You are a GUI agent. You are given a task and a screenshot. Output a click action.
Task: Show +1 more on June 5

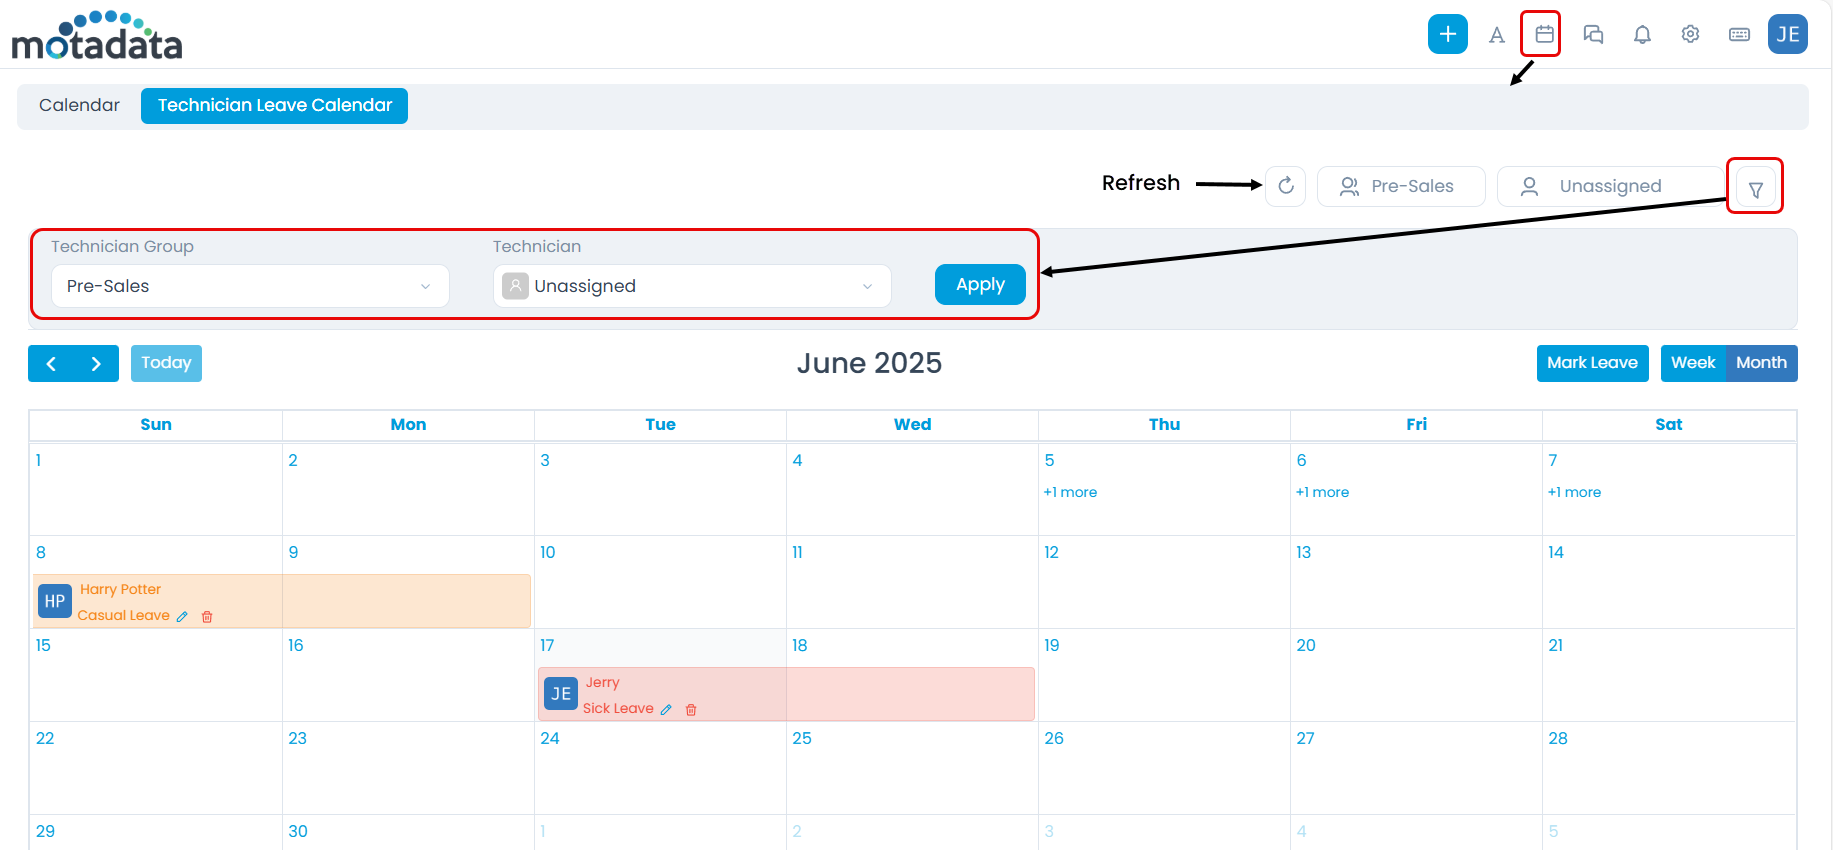pyautogui.click(x=1070, y=492)
